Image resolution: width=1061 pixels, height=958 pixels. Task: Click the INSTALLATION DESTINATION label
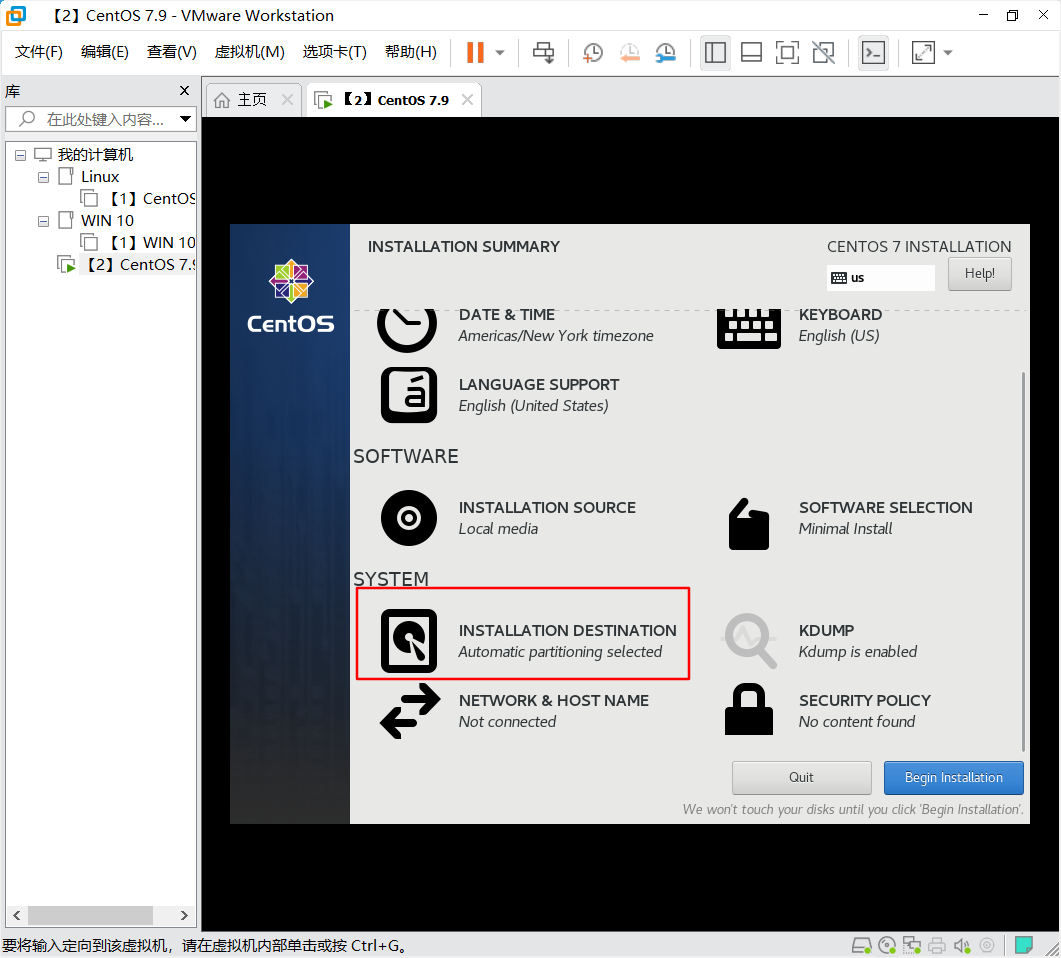coord(567,631)
